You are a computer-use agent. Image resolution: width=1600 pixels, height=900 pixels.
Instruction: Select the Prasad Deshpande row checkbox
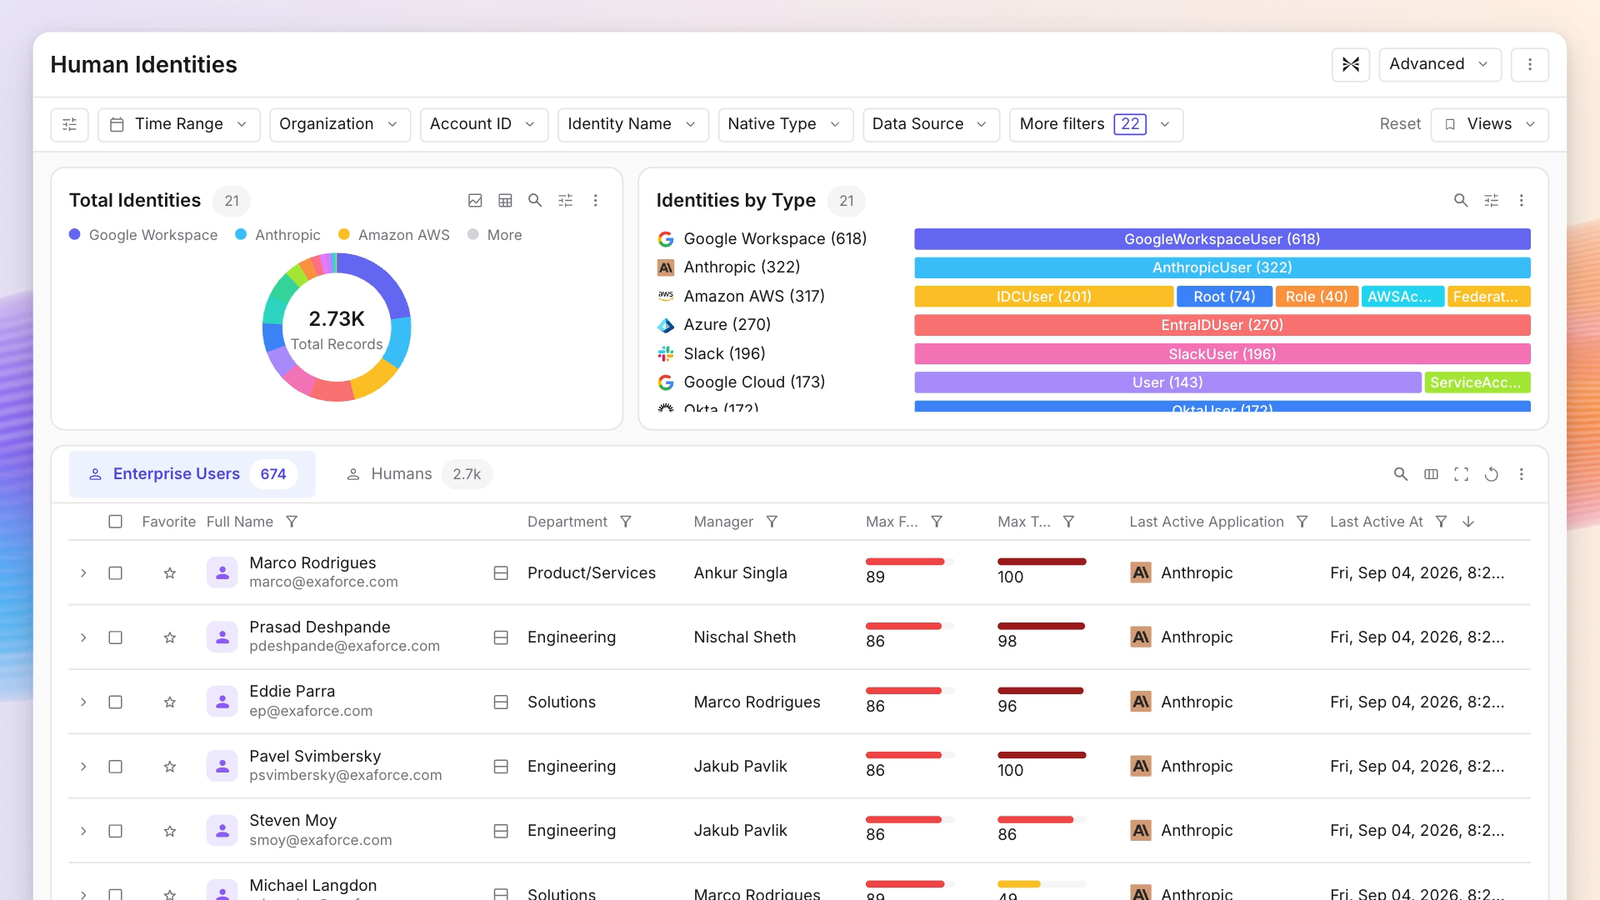116,637
